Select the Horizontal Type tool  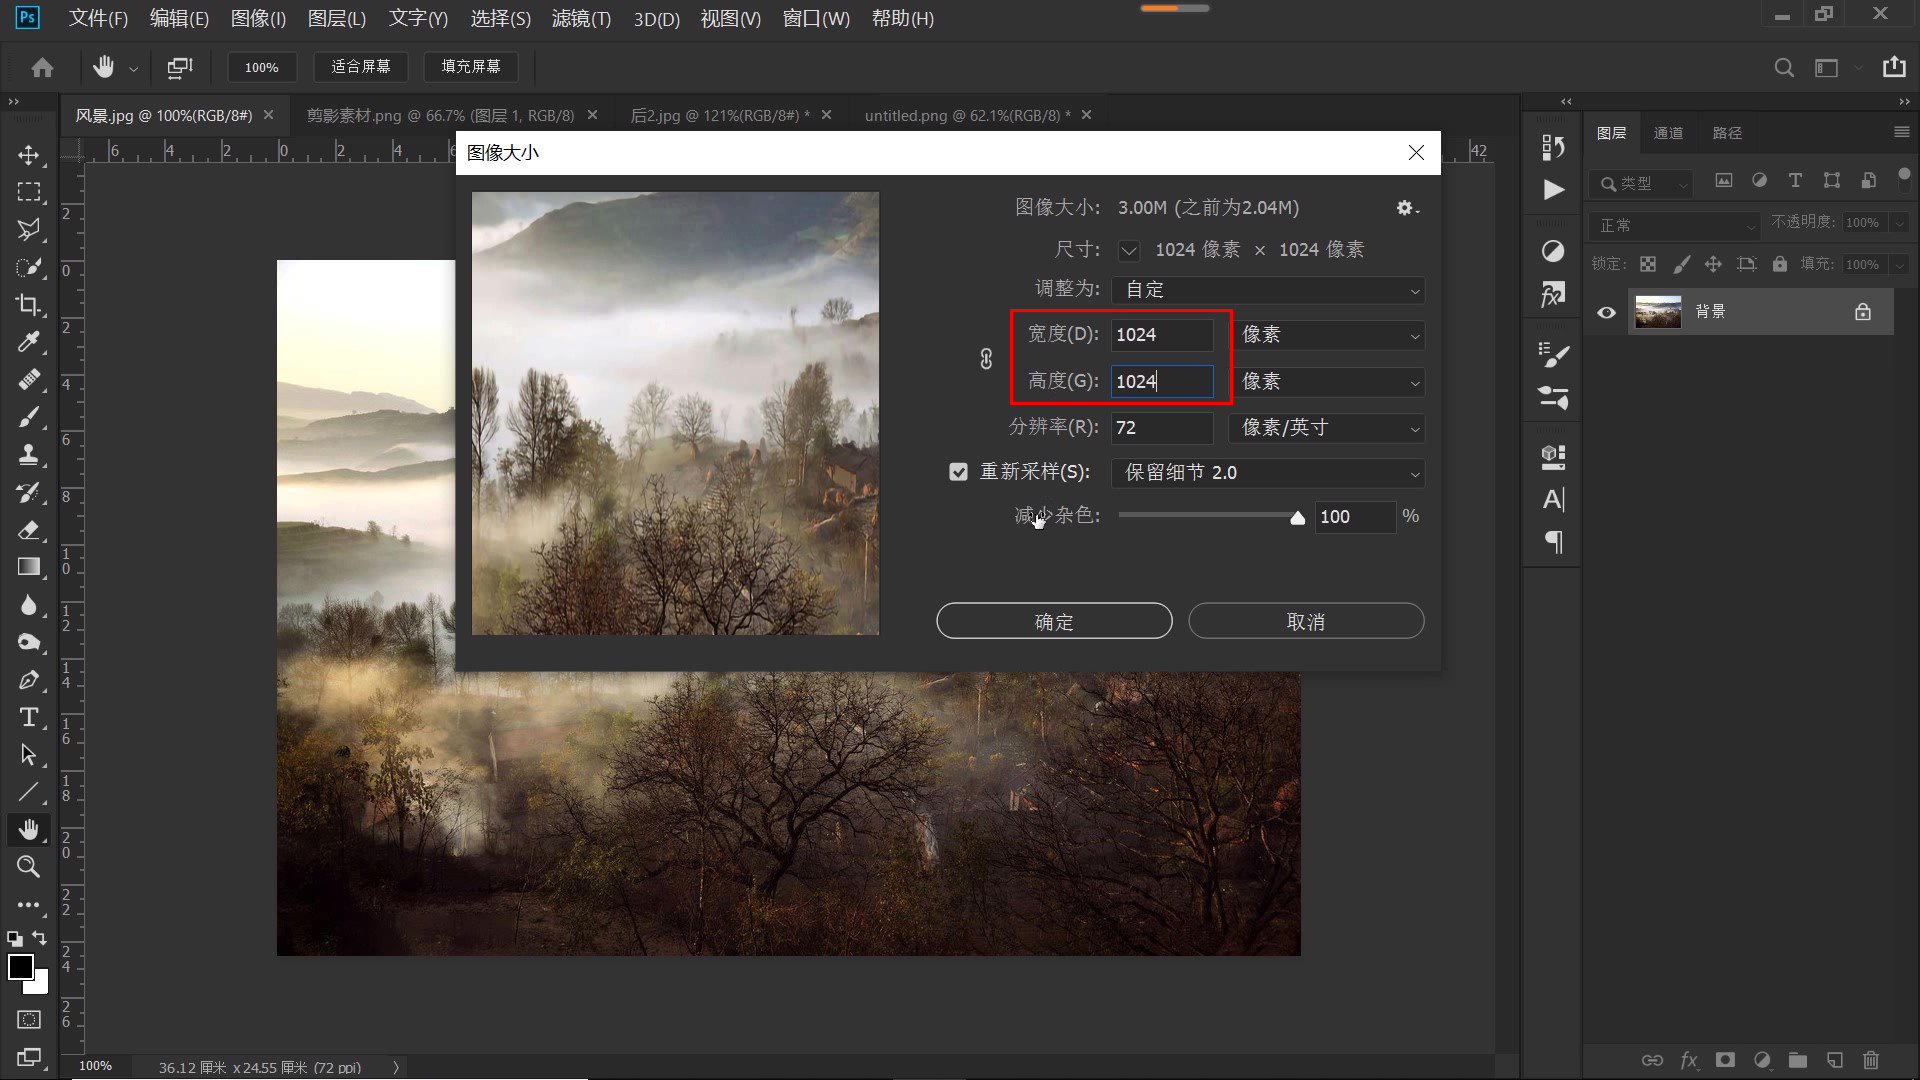coord(29,717)
